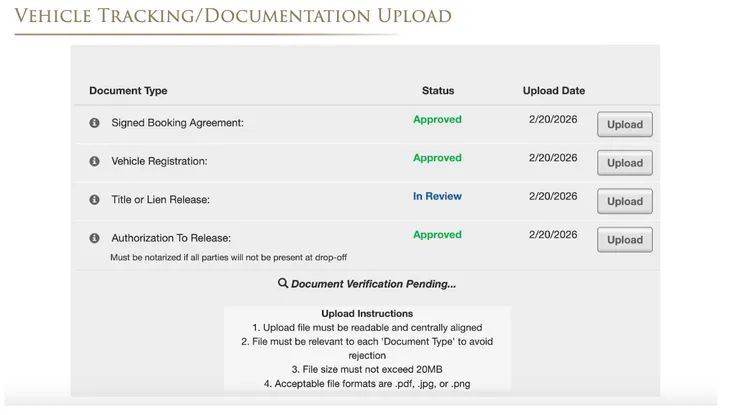
Task: Click upload date of Vehicle Registration row
Action: coord(553,158)
